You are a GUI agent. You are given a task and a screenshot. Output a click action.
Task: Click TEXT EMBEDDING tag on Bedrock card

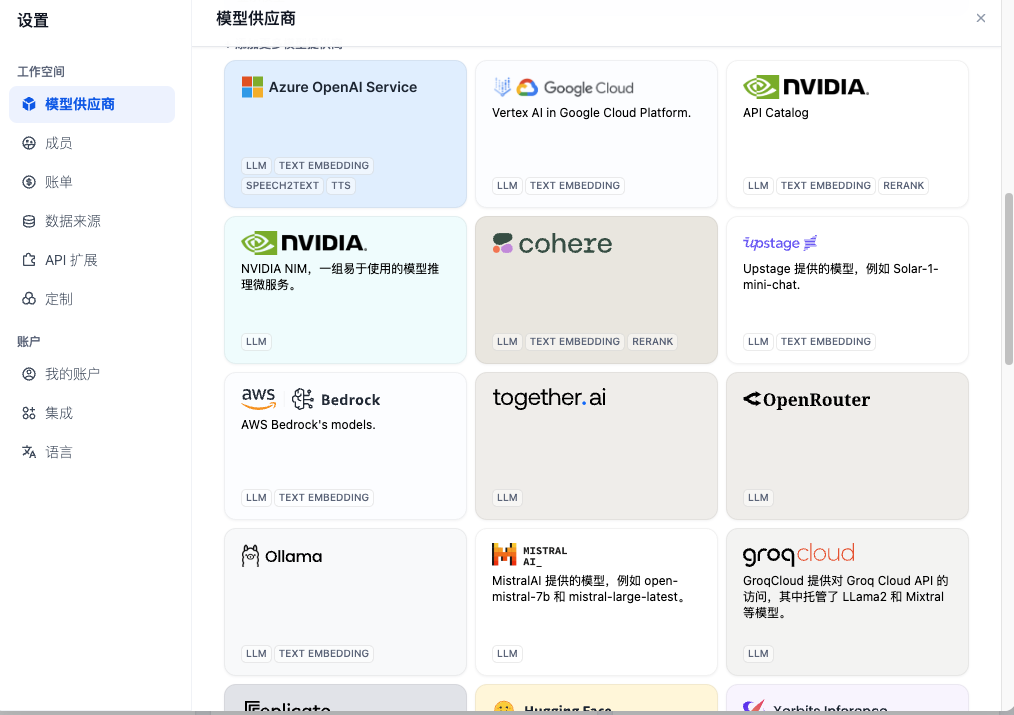click(324, 498)
